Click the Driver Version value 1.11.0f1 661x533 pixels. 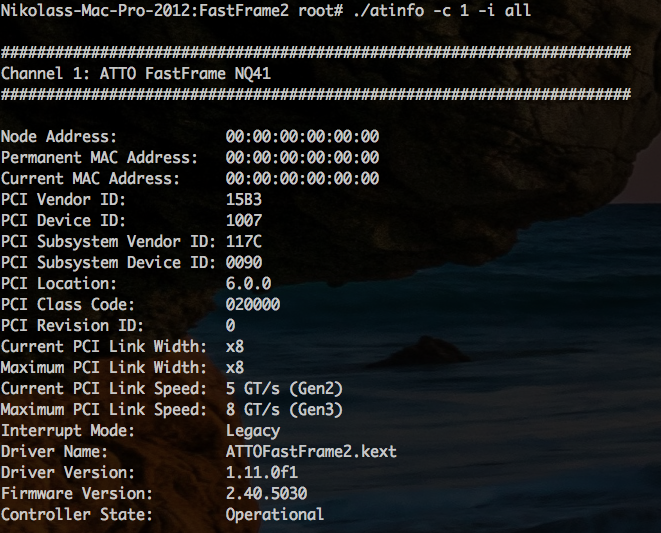262,473
